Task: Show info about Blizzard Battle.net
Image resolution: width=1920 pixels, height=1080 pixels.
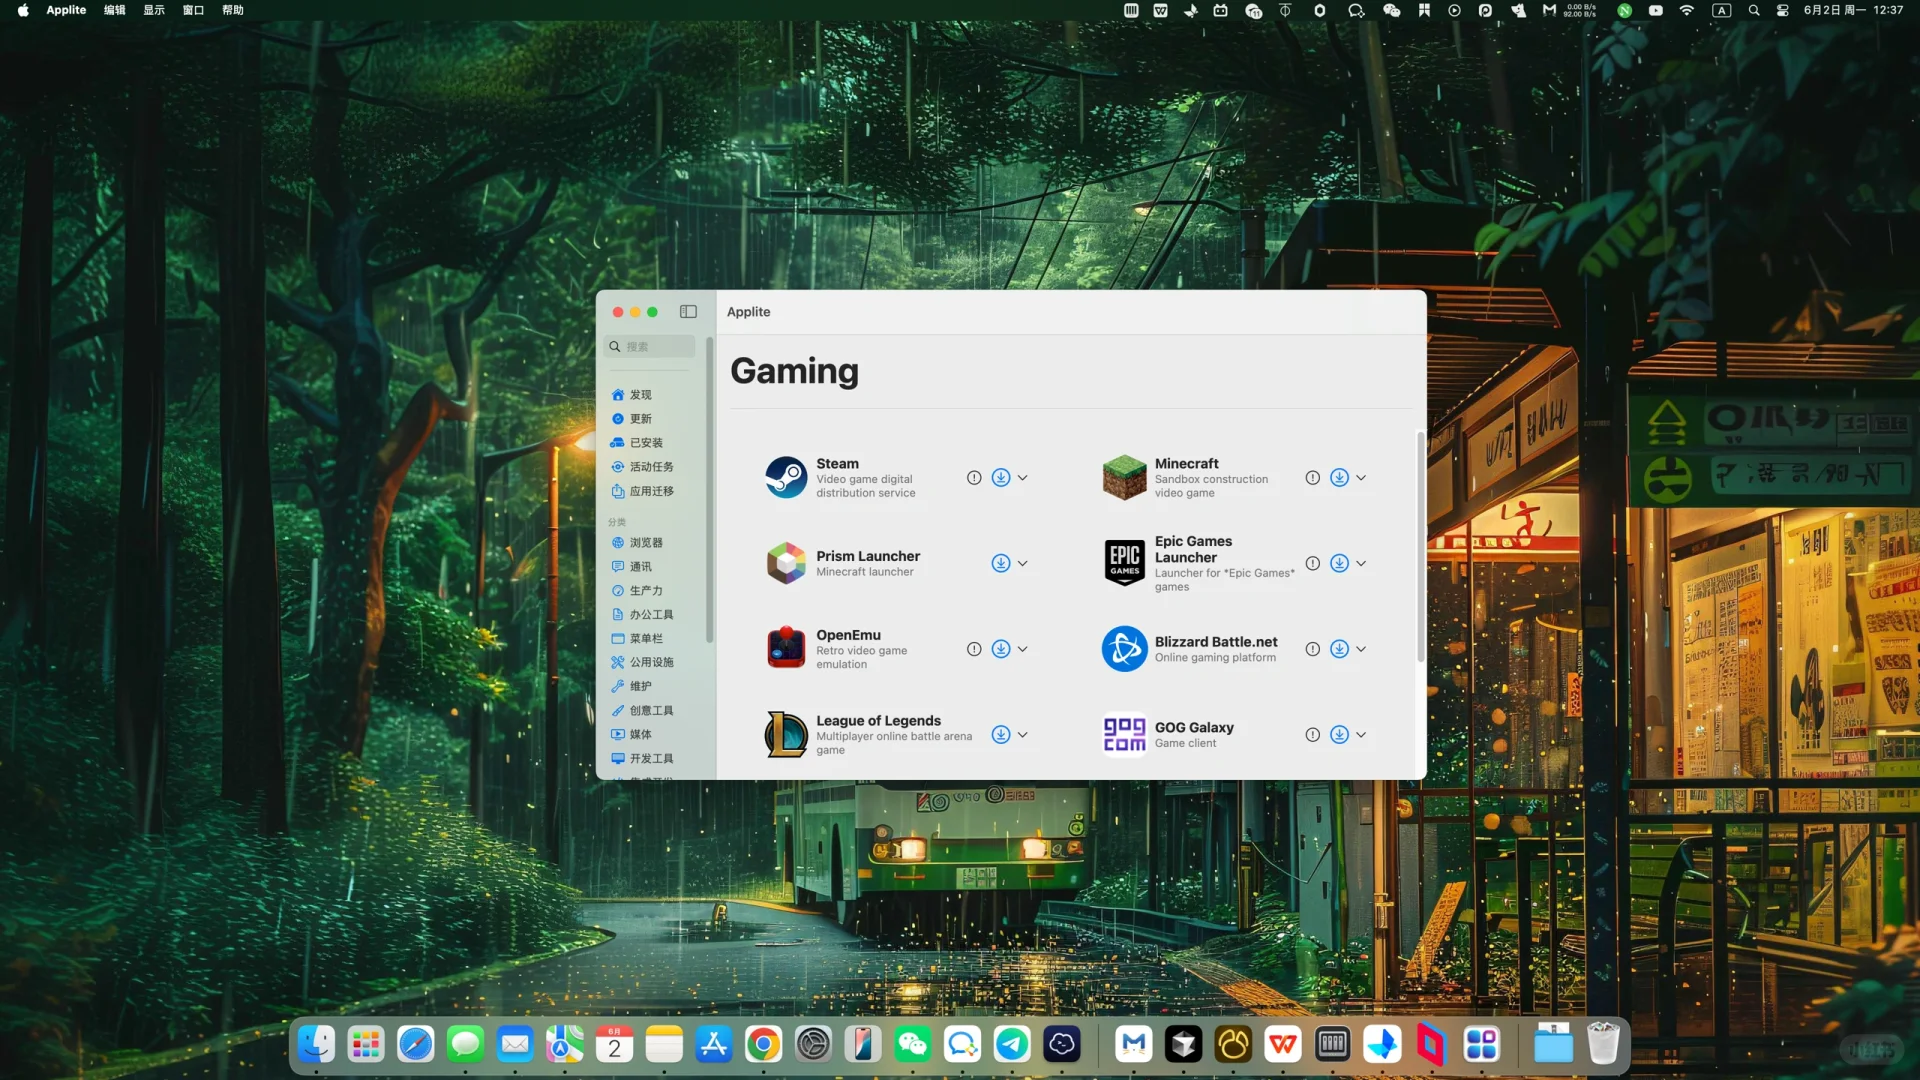Action: pos(1313,648)
